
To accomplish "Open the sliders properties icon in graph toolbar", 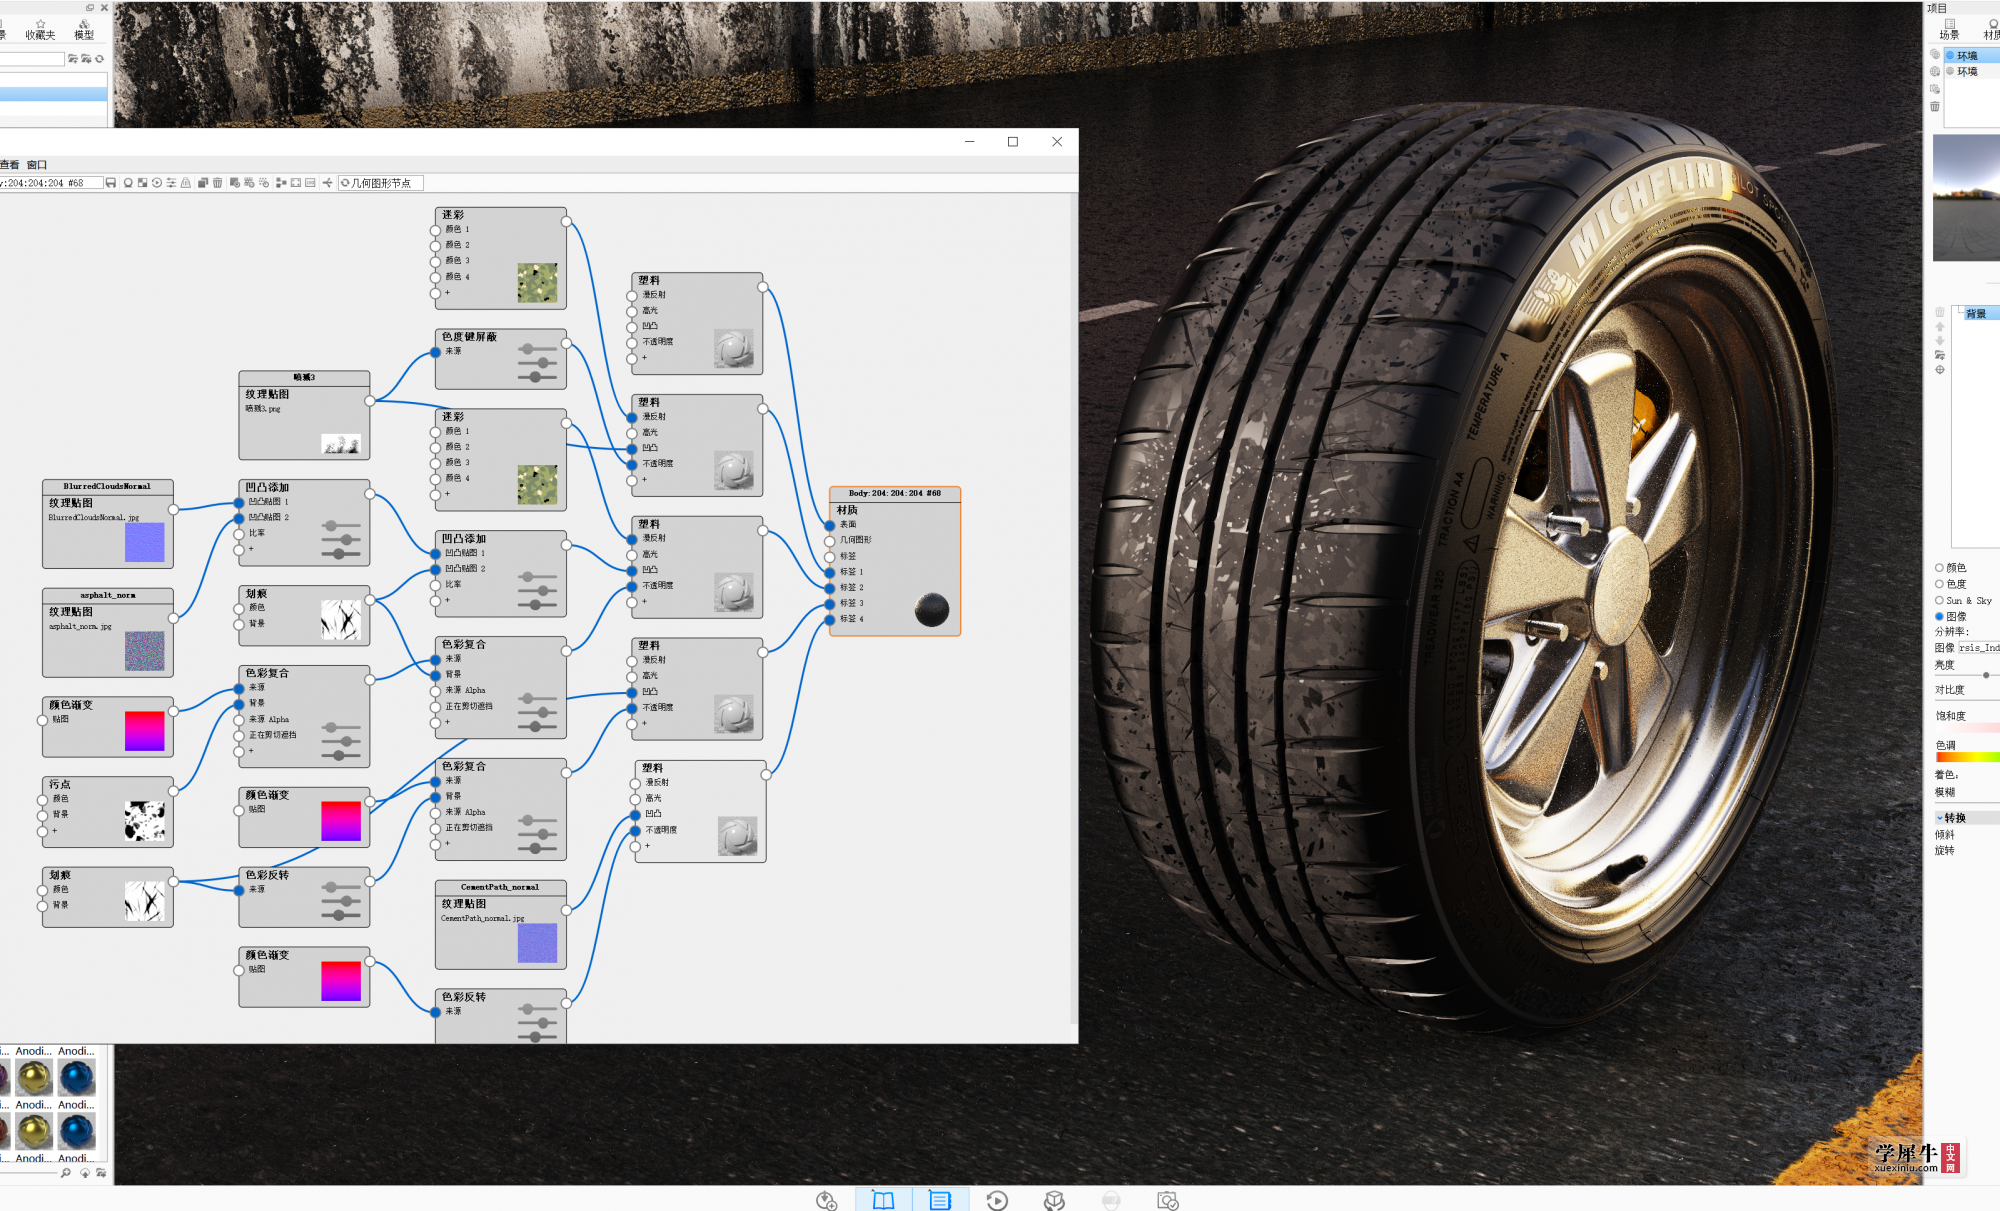I will click(x=171, y=183).
